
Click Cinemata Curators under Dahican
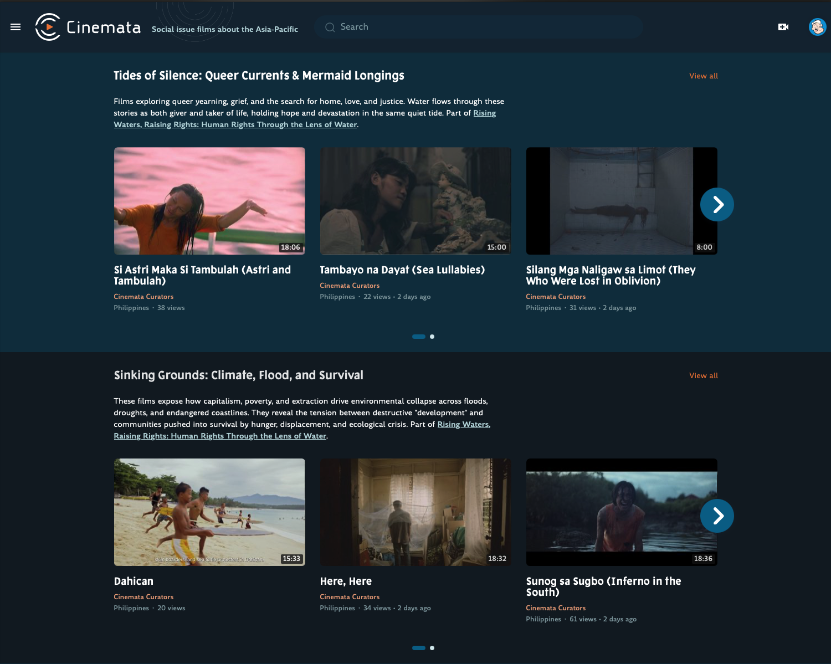tap(143, 597)
